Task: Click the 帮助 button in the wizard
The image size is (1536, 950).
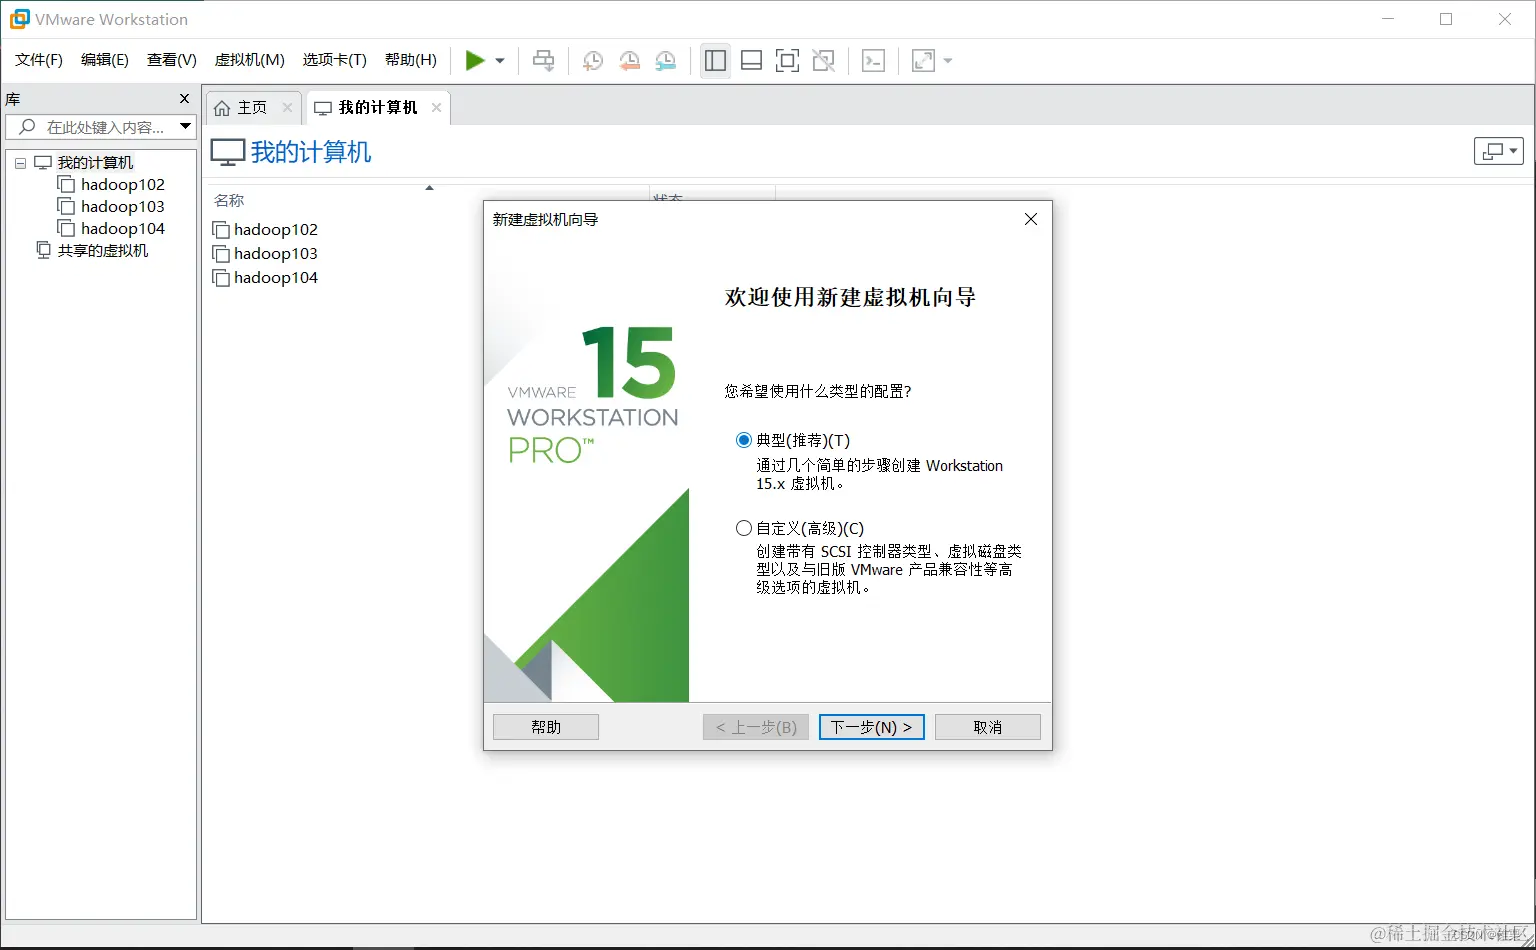Action: (x=546, y=727)
